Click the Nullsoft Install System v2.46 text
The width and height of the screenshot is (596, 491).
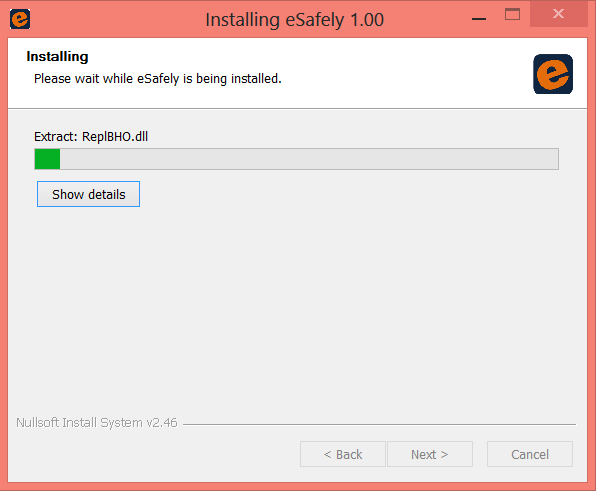tap(97, 423)
